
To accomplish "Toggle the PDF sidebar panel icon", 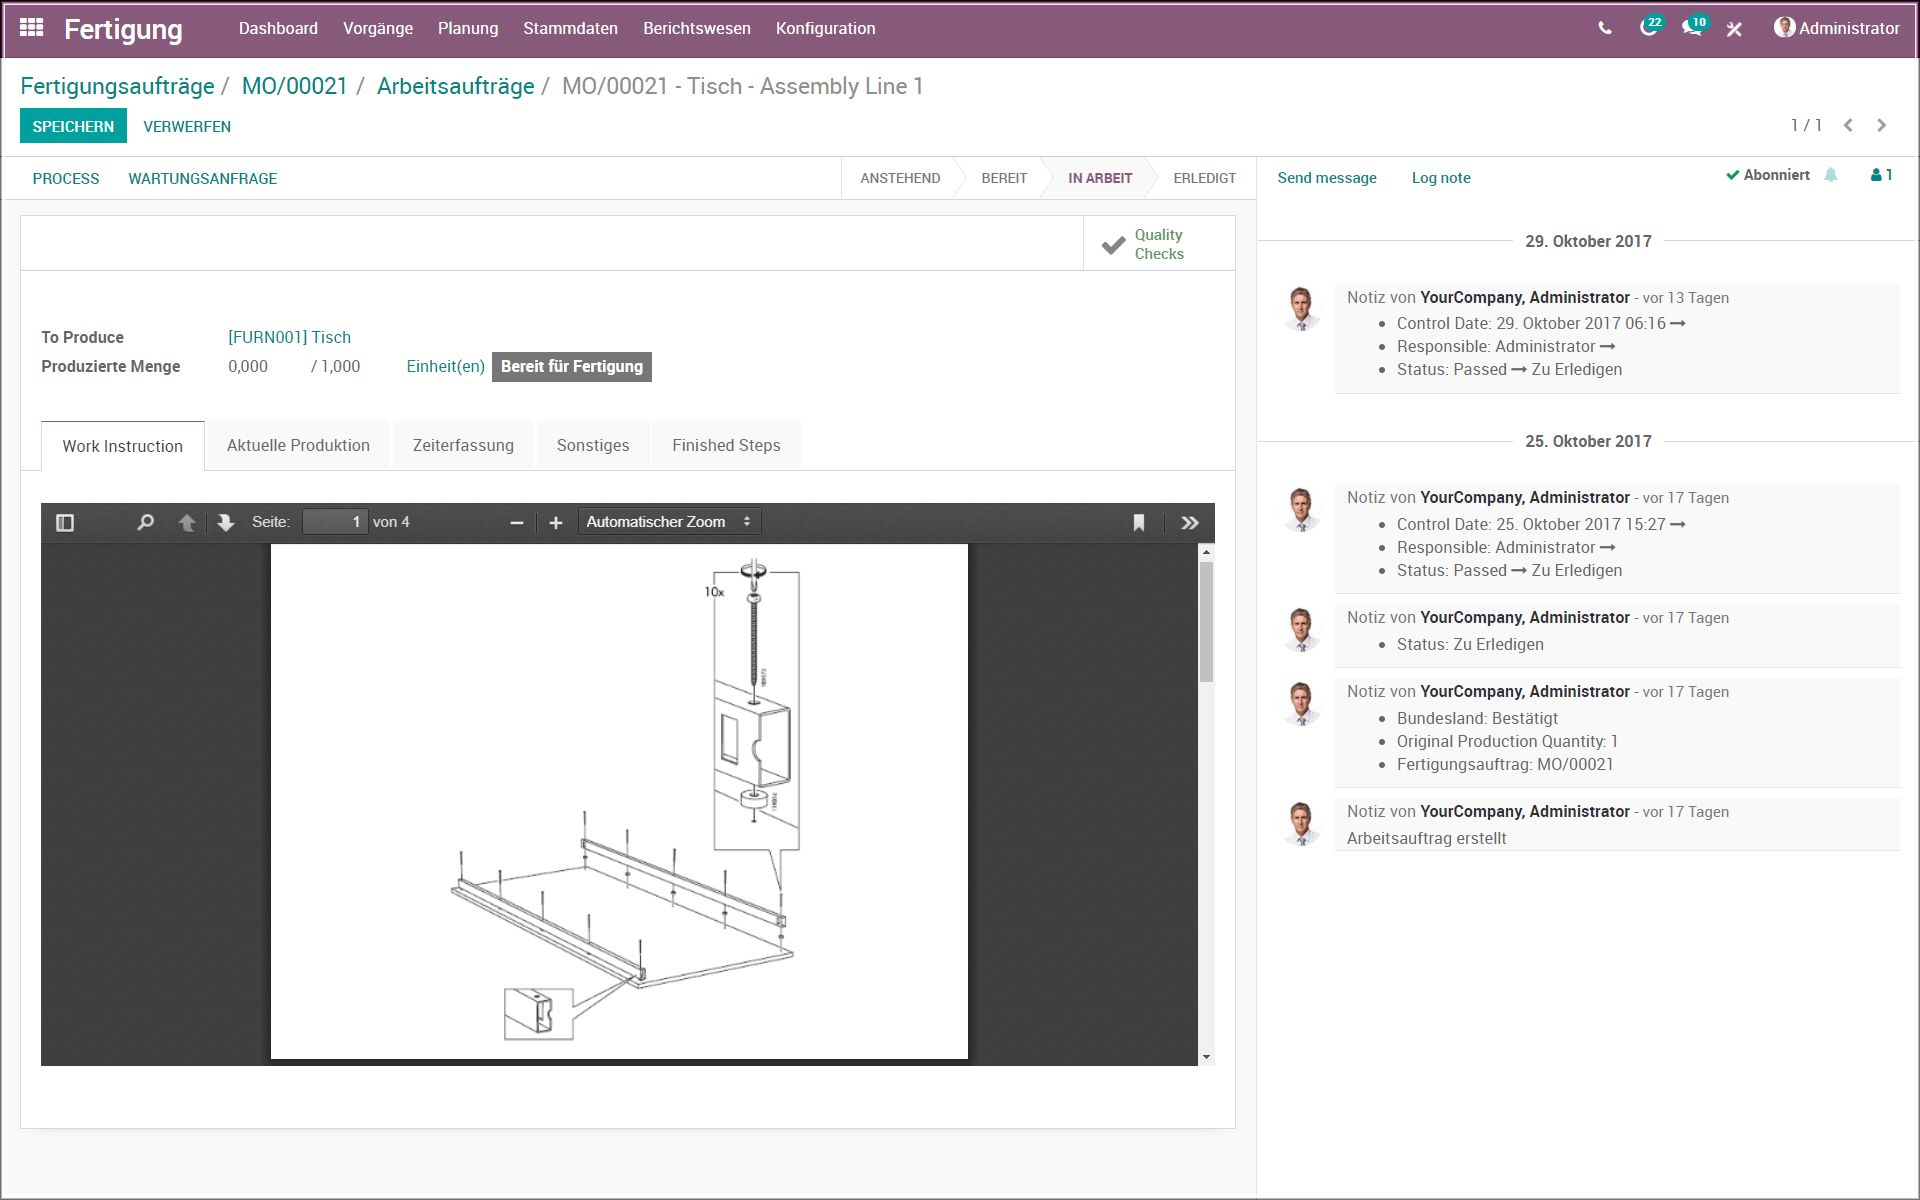I will (x=65, y=522).
